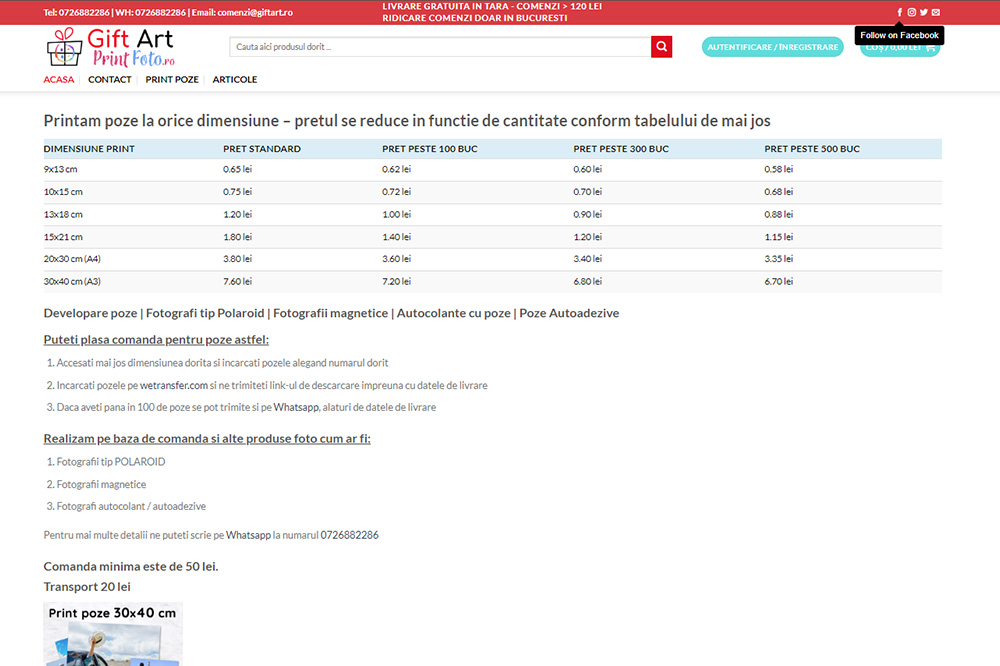The width and height of the screenshot is (1000, 666).
Task: Open the ACASA menu item
Action: pyautogui.click(x=59, y=80)
